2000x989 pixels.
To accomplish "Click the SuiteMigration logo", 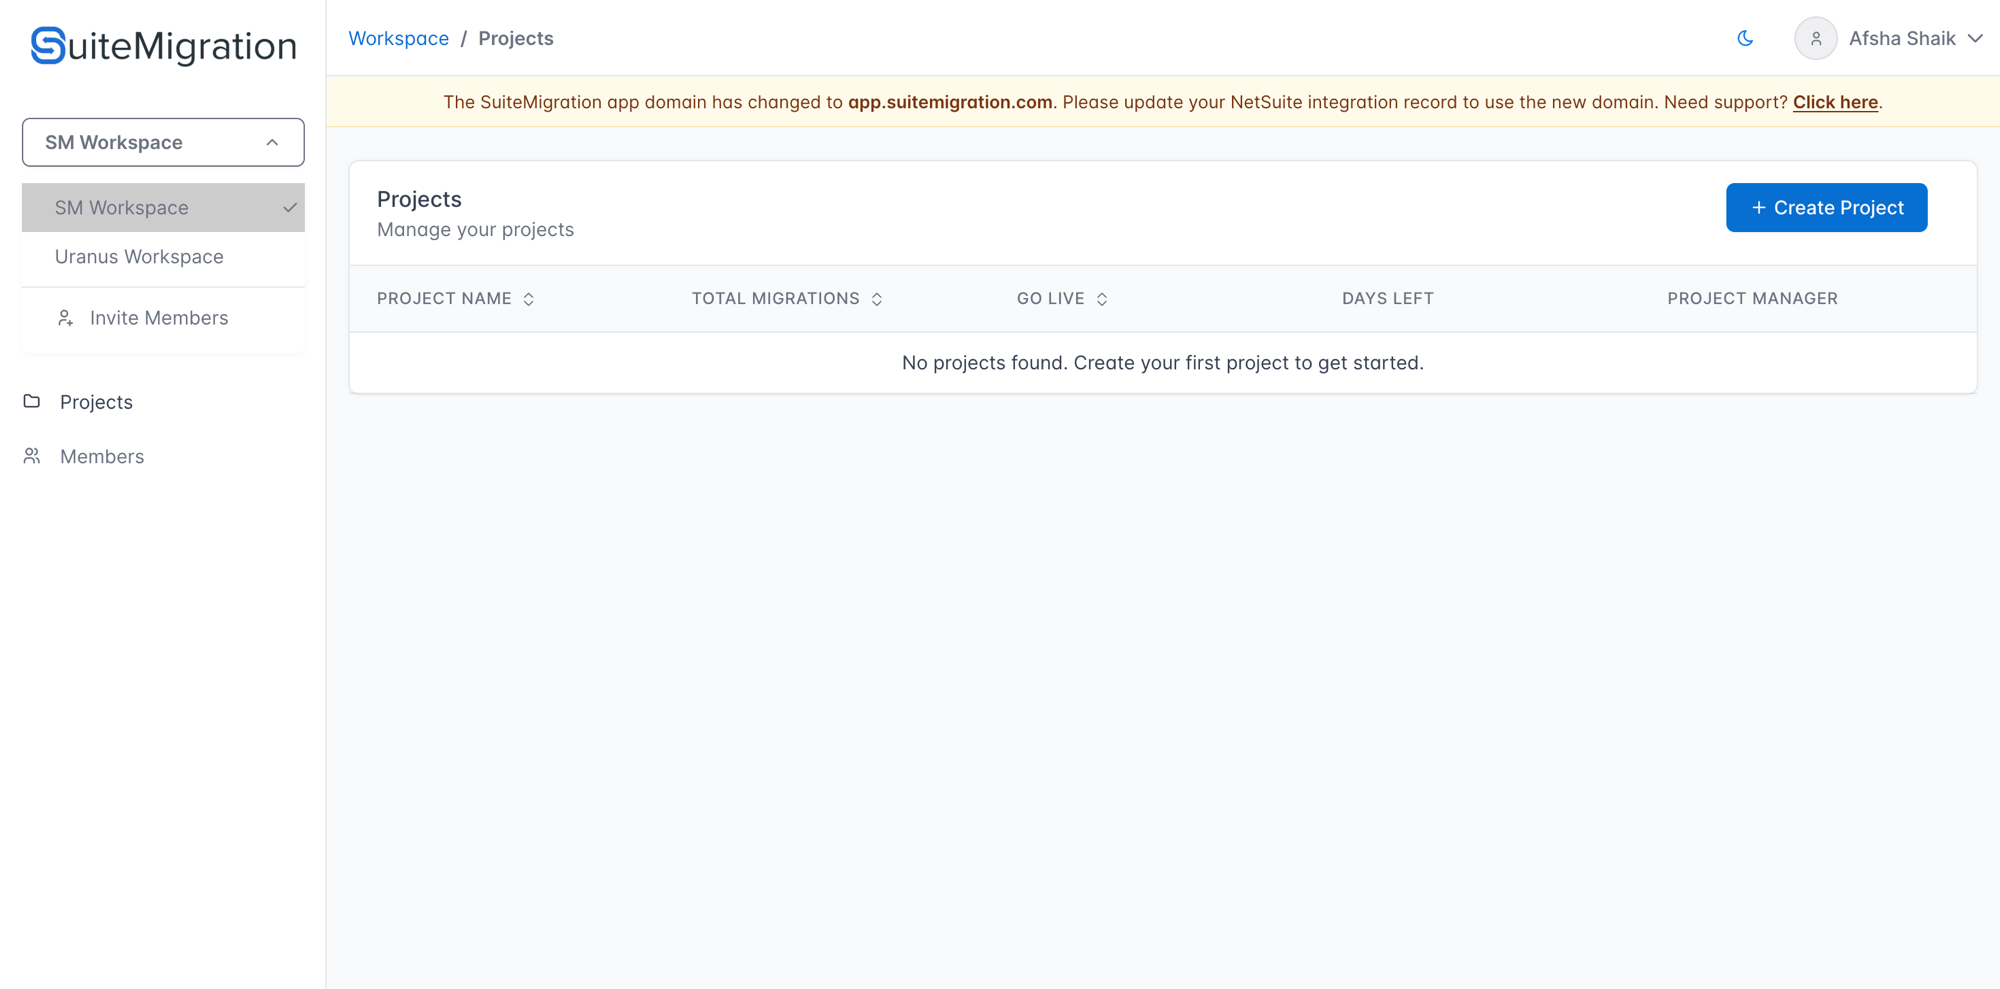I will [163, 46].
